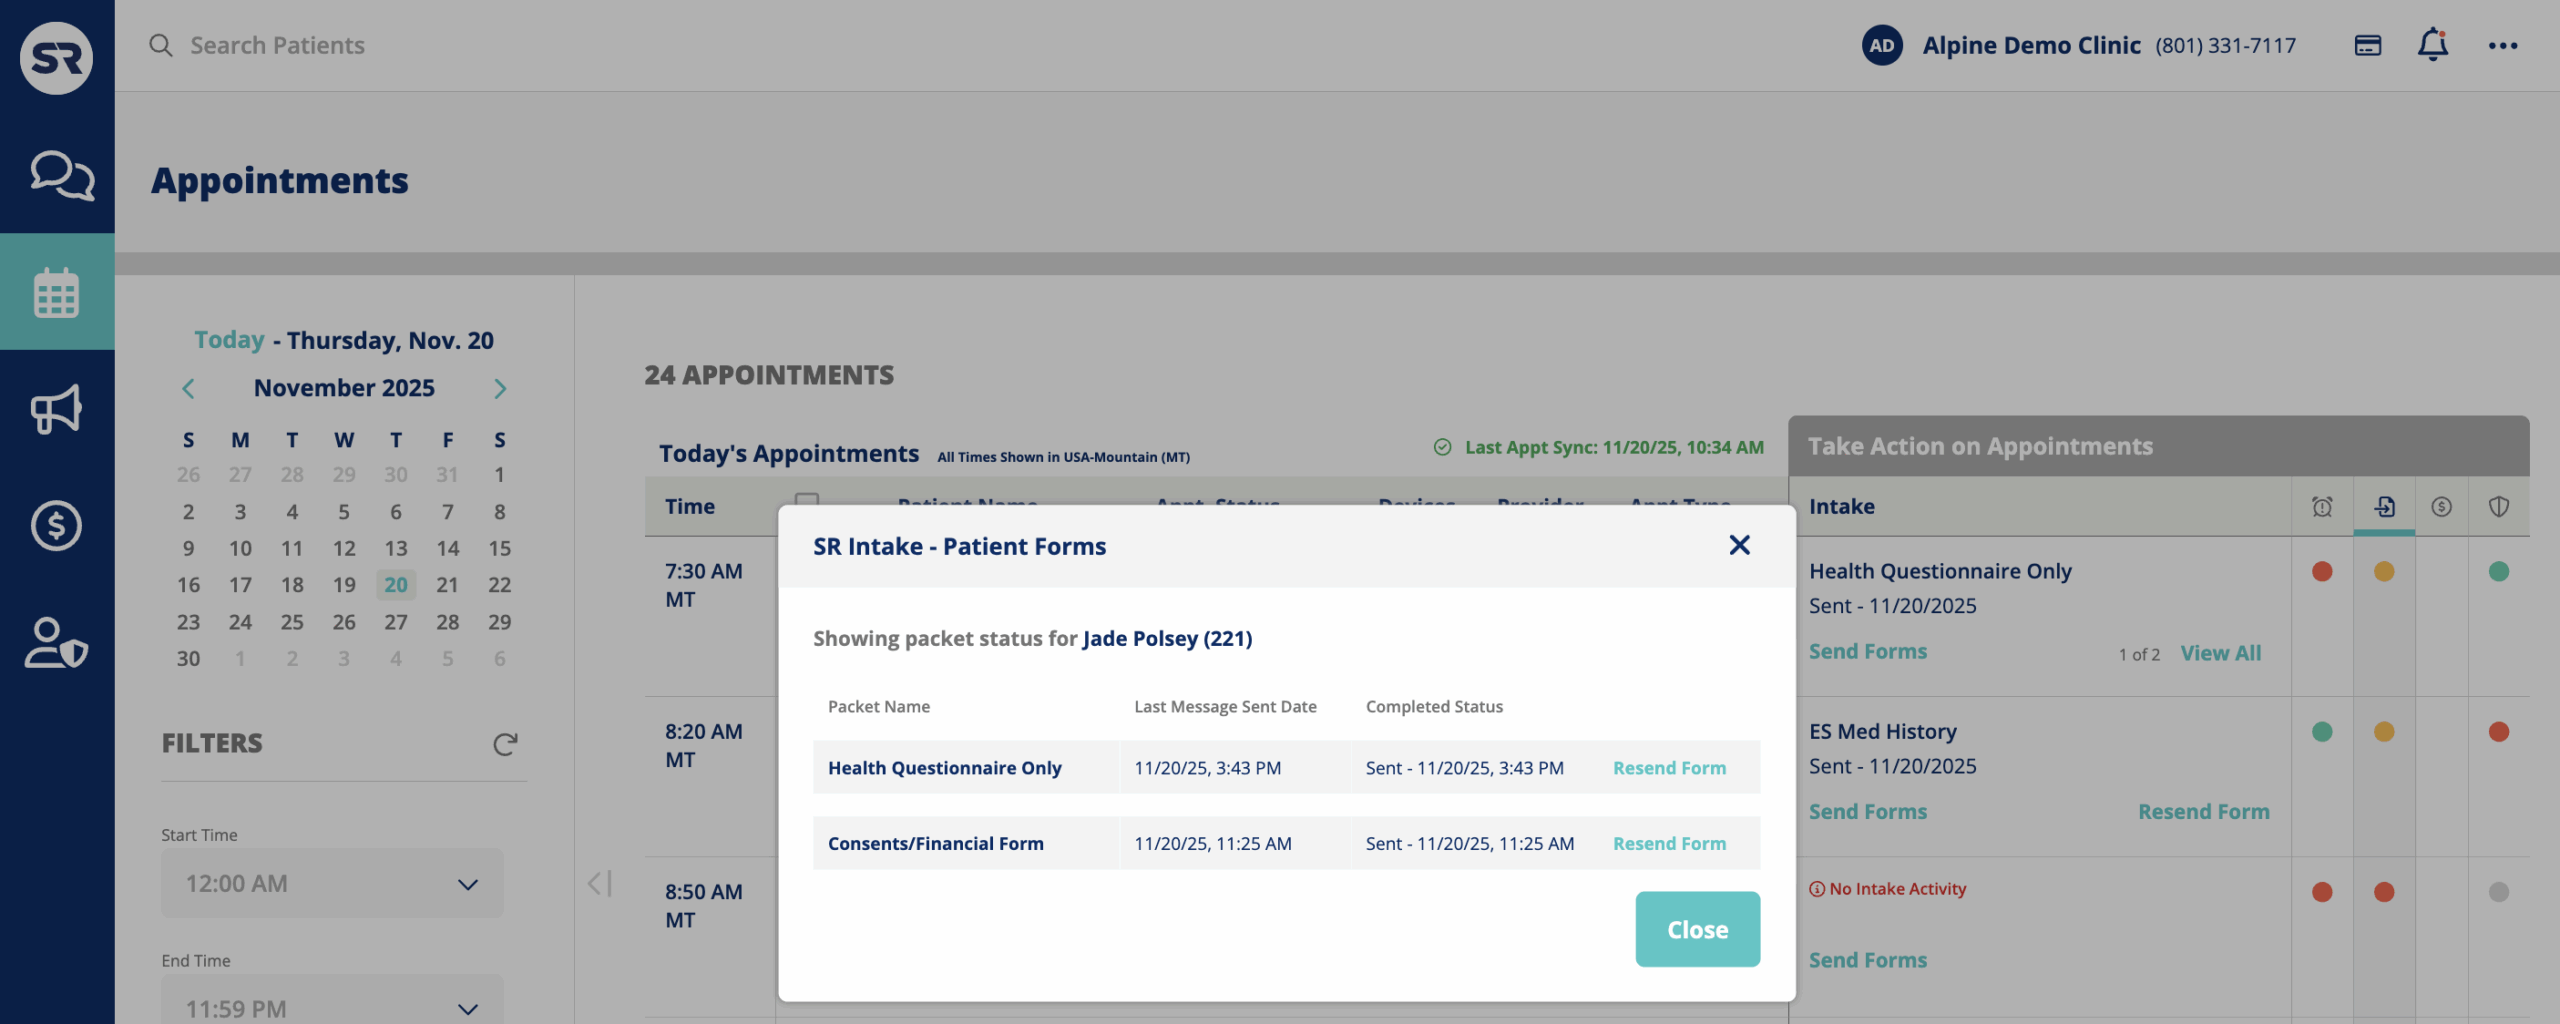Switch to the alarm reminders tab in Intake panel
The image size is (2560, 1024).
[x=2322, y=507]
